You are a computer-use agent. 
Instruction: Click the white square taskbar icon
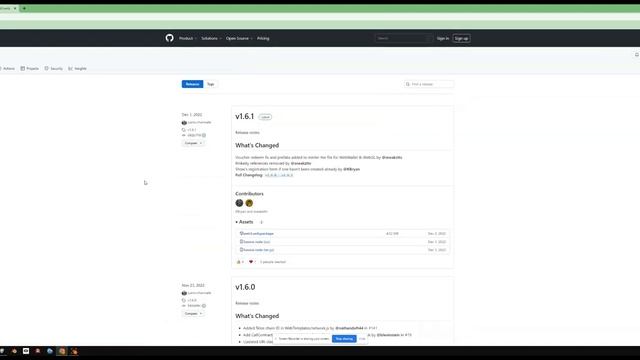[x=26, y=351]
